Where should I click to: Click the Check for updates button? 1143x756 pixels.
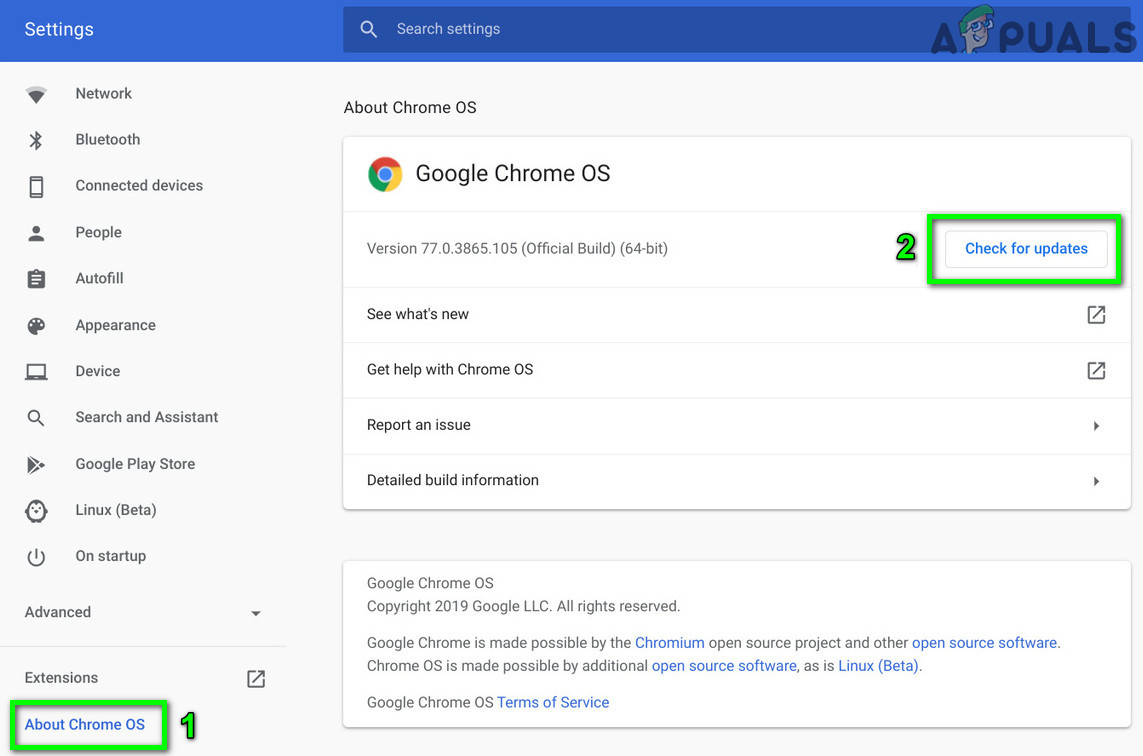(x=1026, y=249)
